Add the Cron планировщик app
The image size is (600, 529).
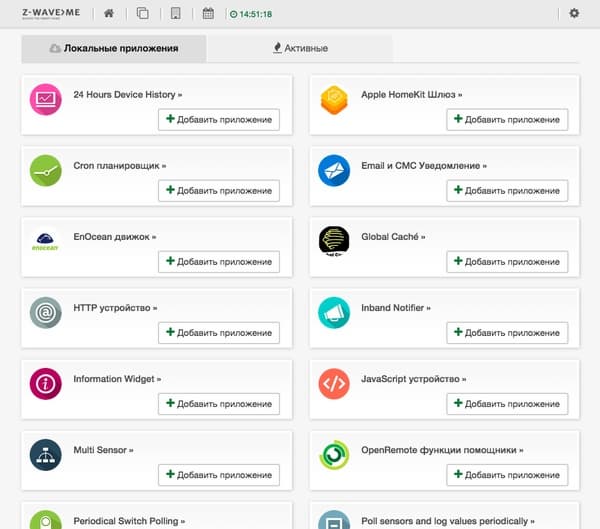[x=219, y=191]
